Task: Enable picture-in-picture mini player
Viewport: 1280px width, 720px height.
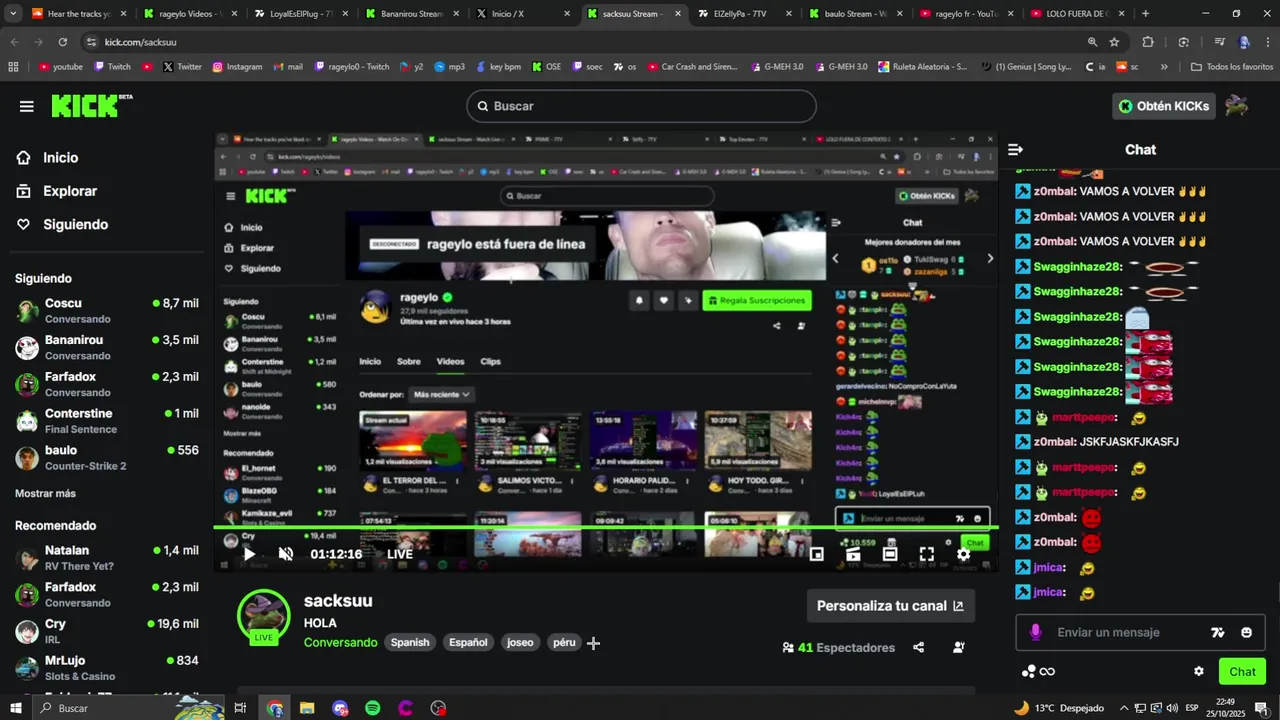Action: click(816, 554)
